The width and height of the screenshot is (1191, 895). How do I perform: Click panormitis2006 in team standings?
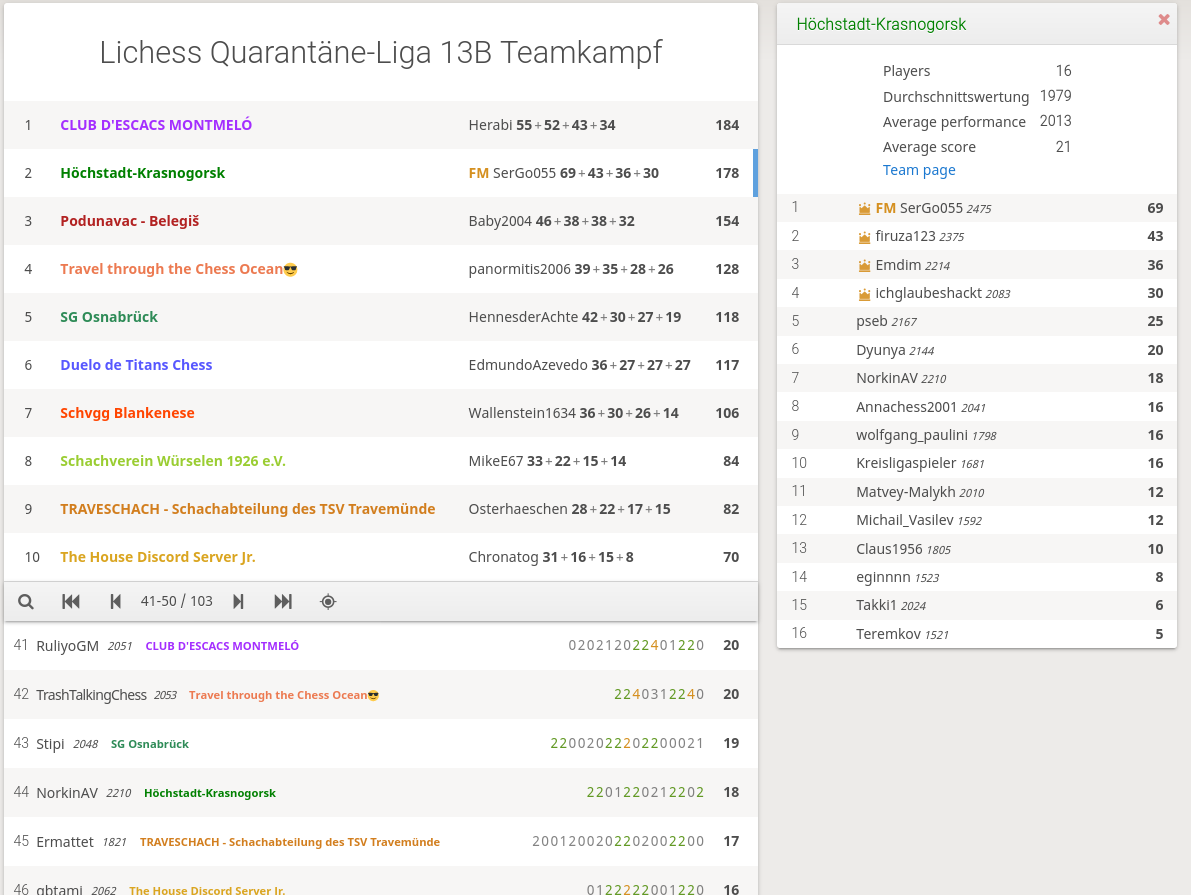pos(520,269)
